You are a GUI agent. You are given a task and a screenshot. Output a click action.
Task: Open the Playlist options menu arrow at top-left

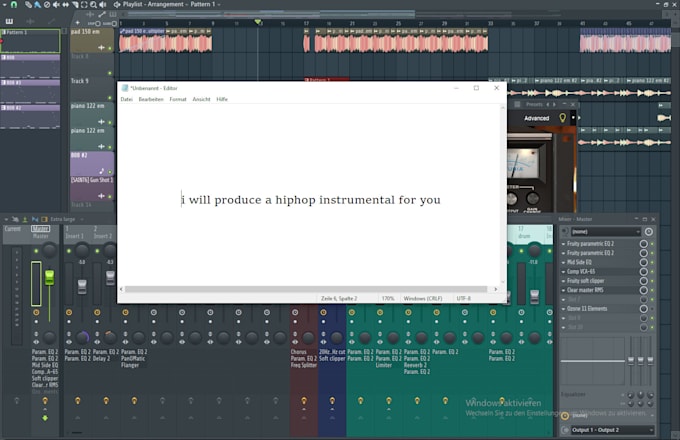[5, 4]
